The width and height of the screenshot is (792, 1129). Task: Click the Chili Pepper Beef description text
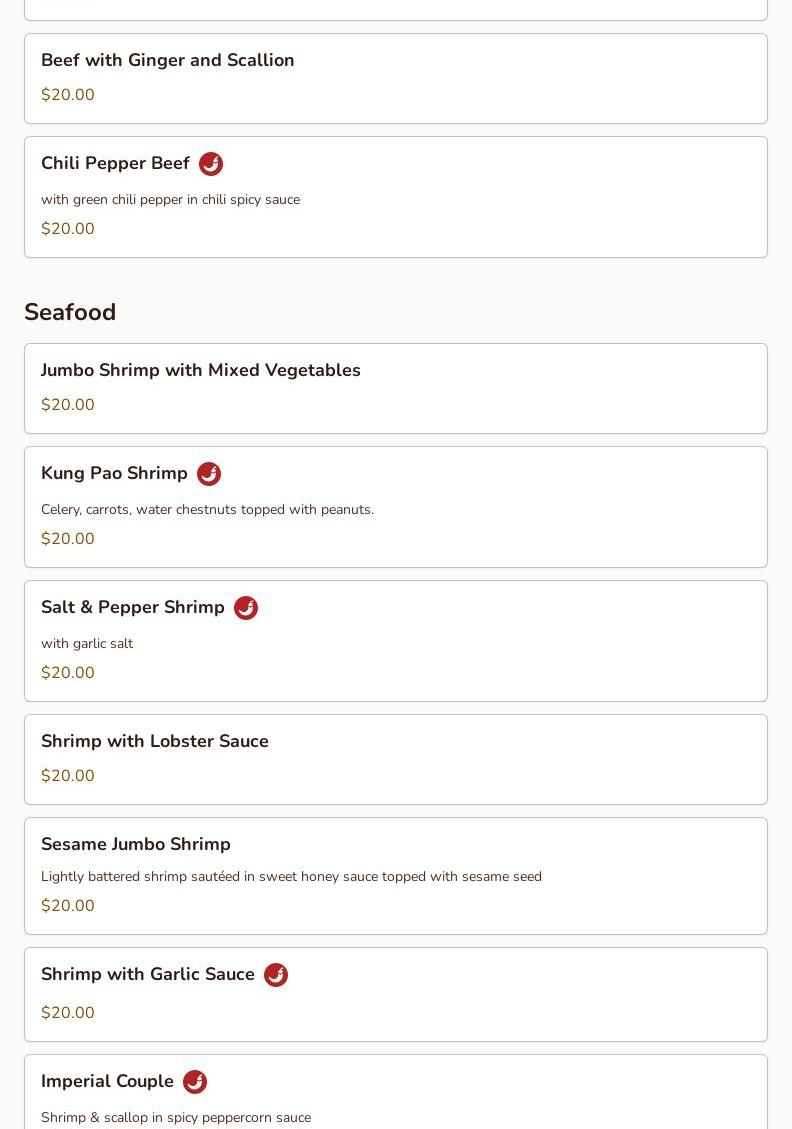pos(171,199)
